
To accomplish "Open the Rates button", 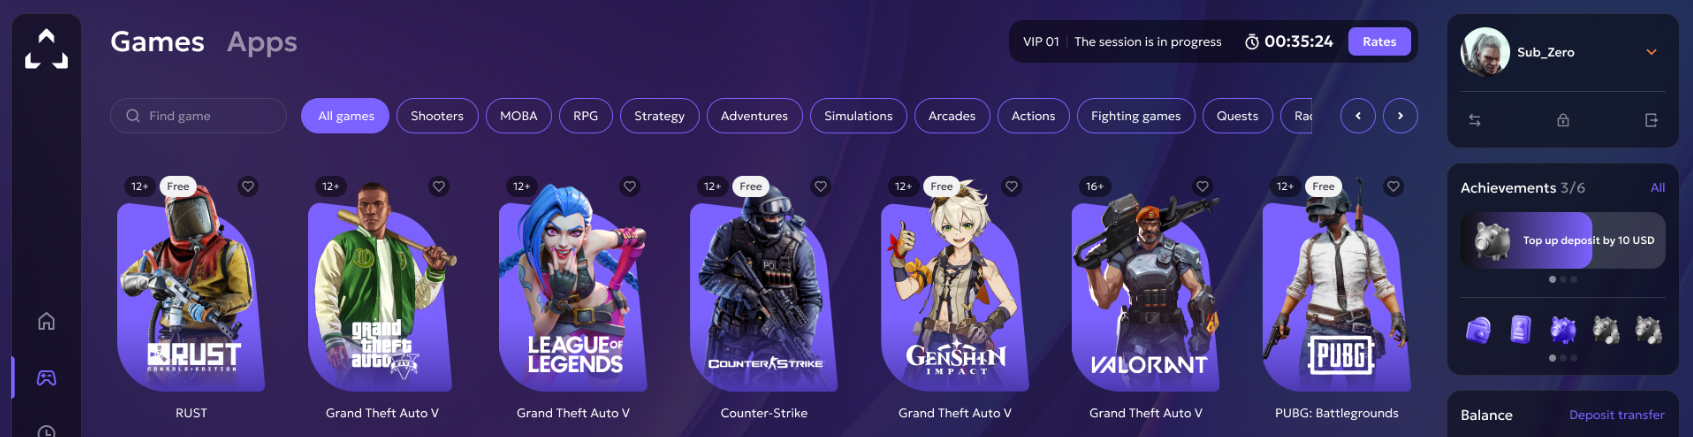I will point(1379,42).
